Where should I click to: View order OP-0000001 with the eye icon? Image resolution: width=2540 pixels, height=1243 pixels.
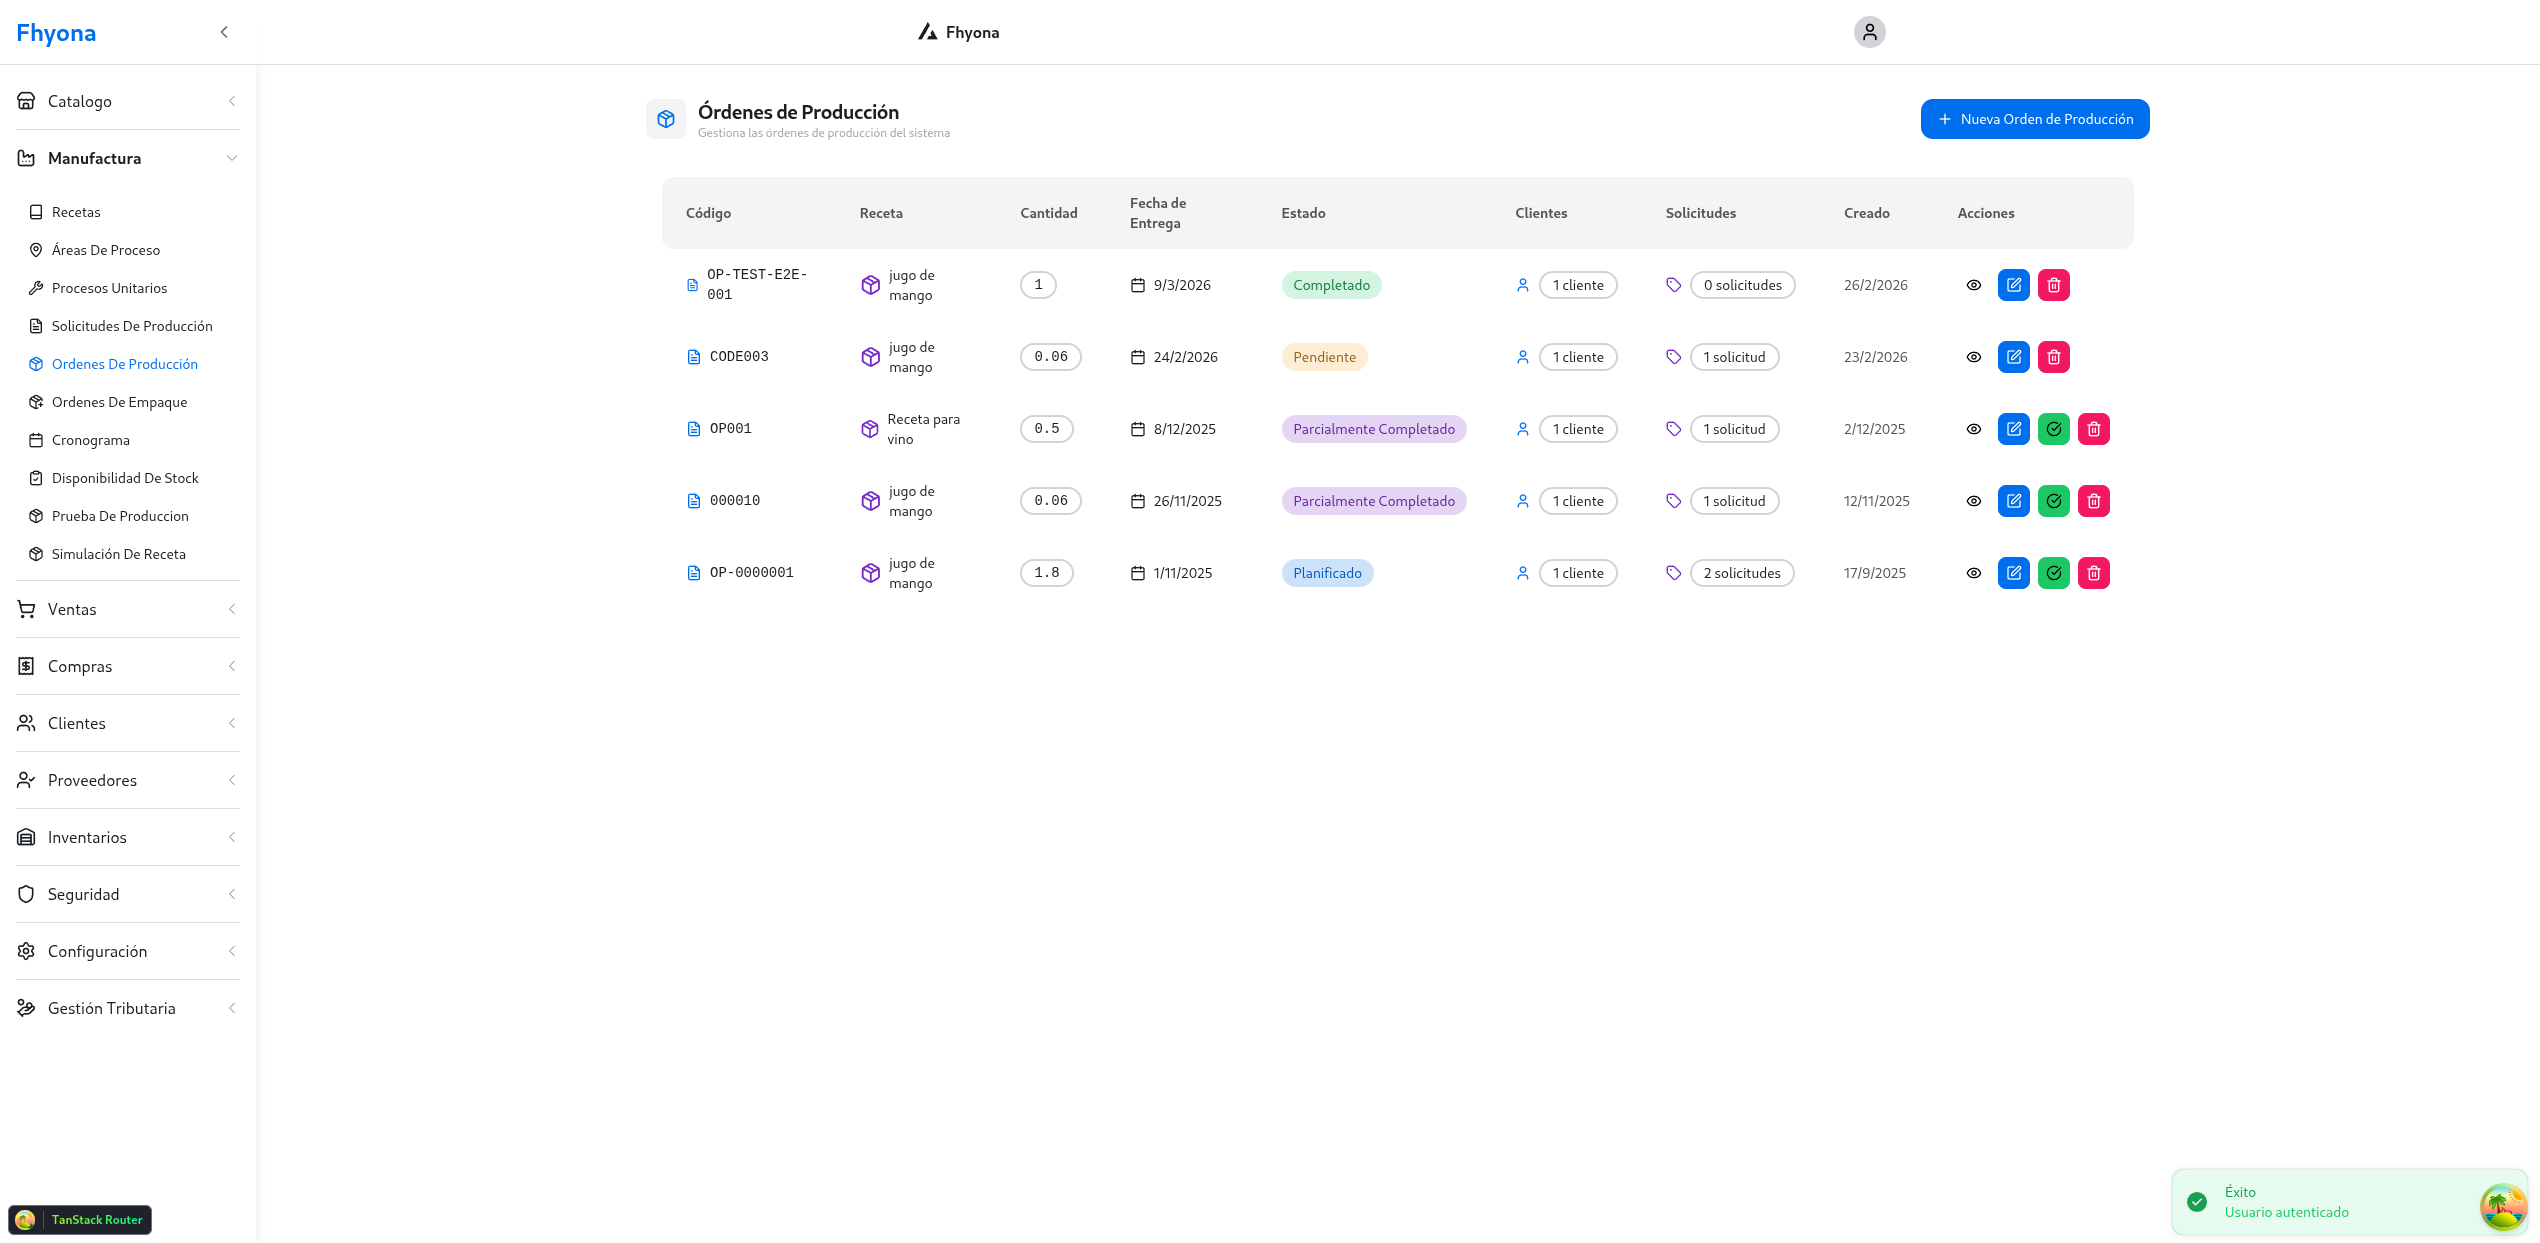[x=1973, y=573]
